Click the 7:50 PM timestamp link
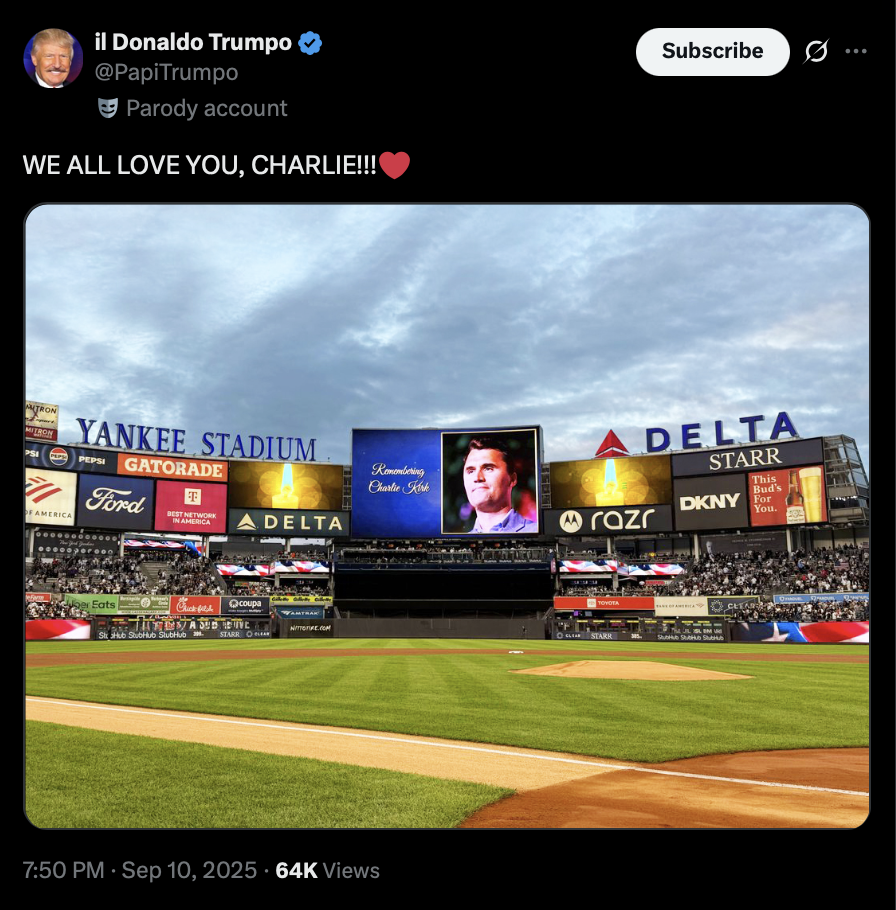Viewport: 896px width, 910px height. (63, 871)
